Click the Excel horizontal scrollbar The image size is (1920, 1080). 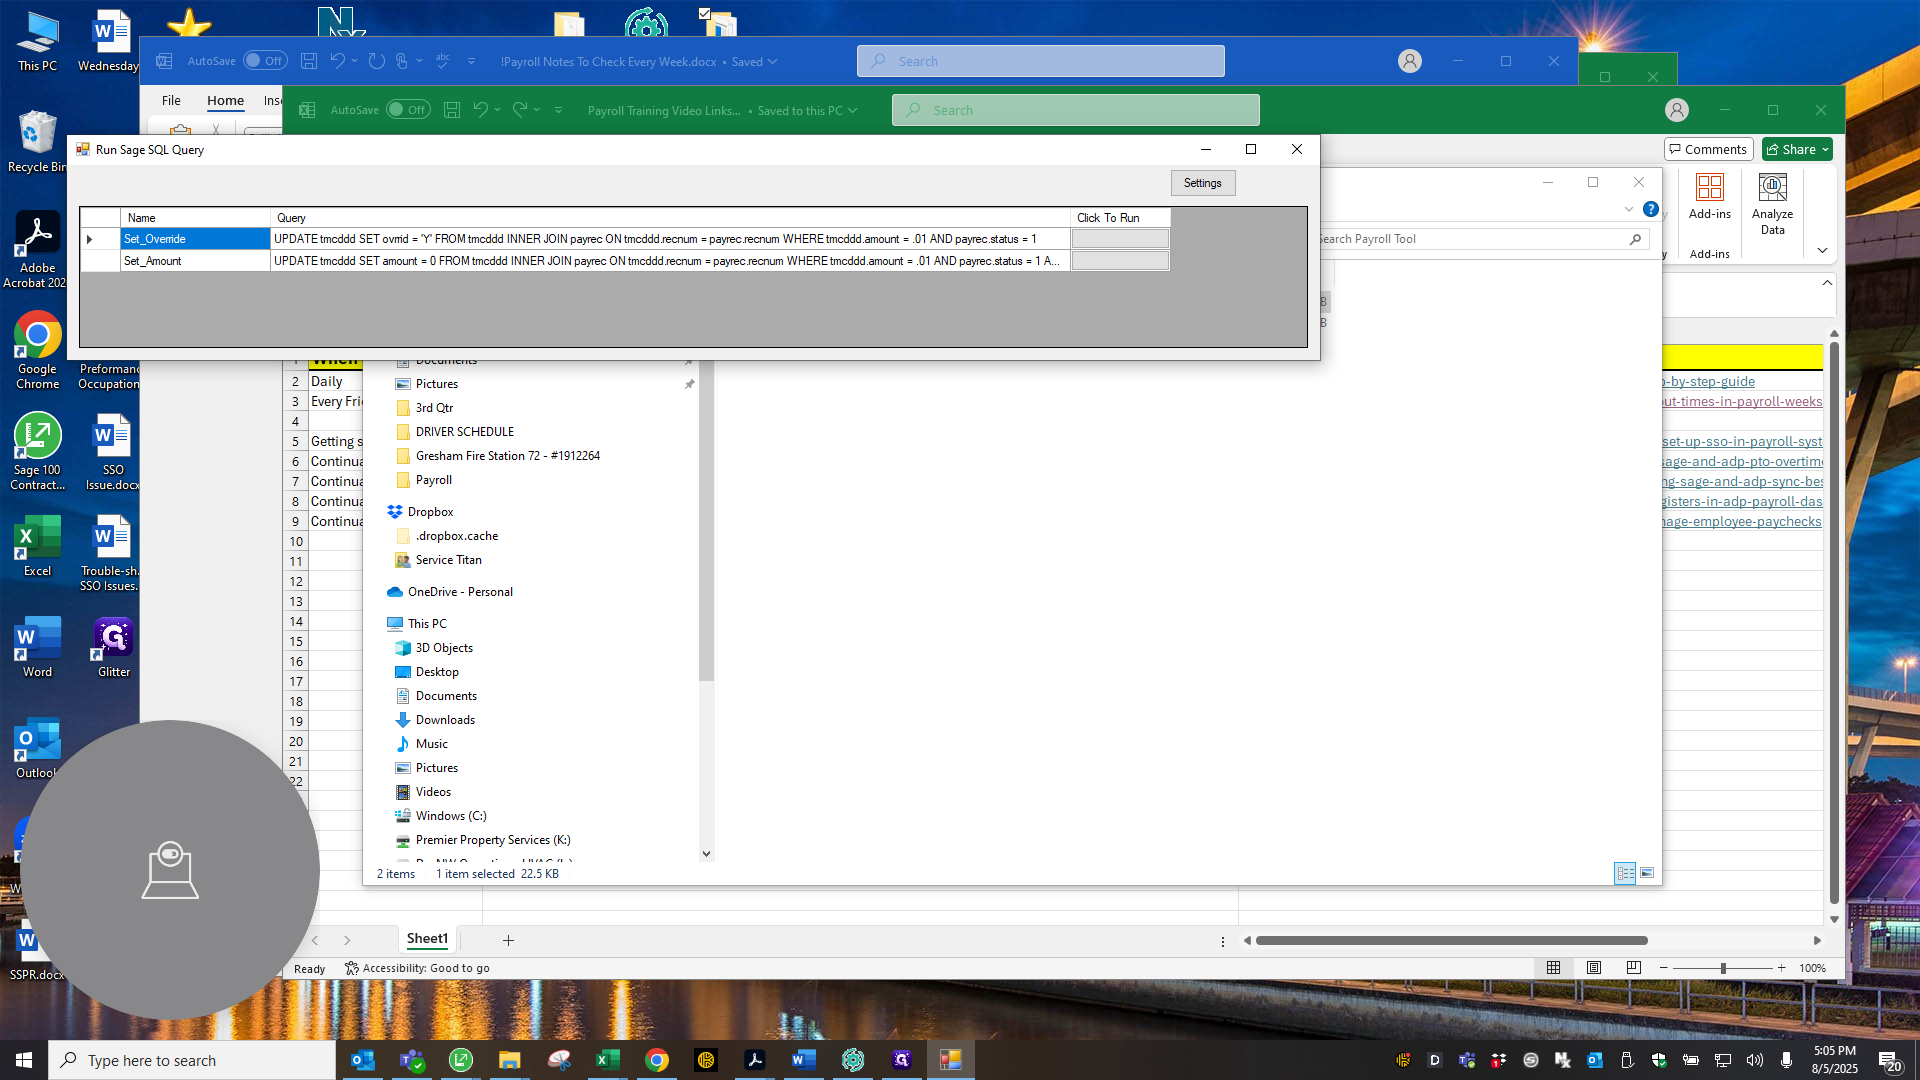tap(1451, 940)
